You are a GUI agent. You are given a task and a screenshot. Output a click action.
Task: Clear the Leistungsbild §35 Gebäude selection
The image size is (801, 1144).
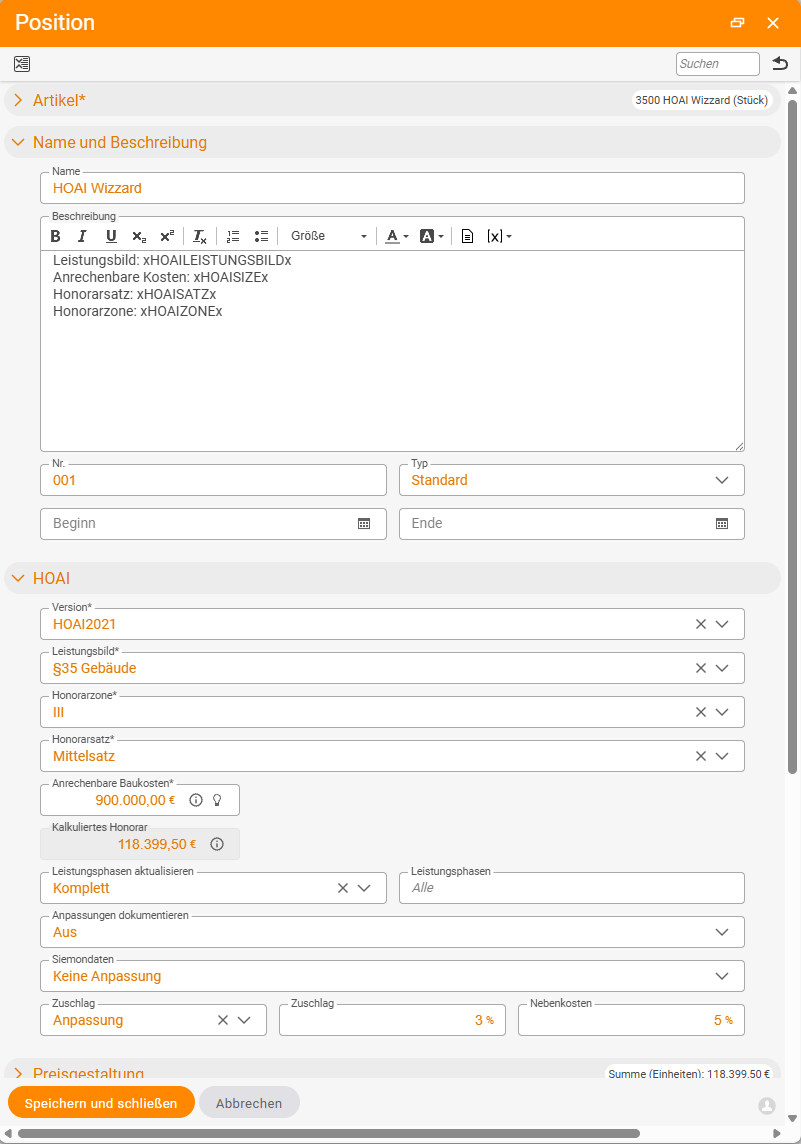[701, 668]
